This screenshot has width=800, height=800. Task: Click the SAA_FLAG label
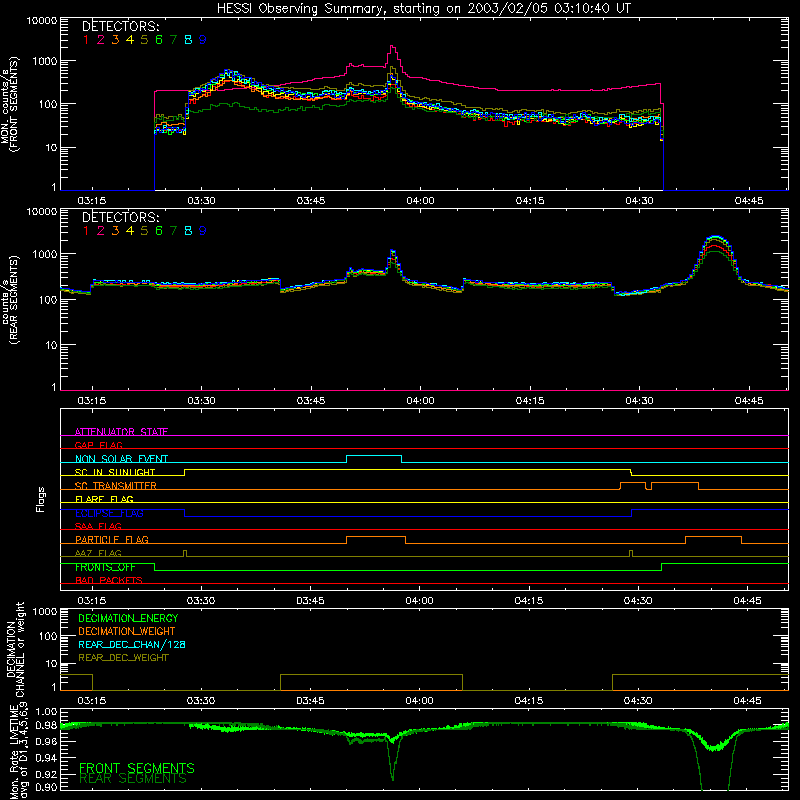click(x=98, y=526)
